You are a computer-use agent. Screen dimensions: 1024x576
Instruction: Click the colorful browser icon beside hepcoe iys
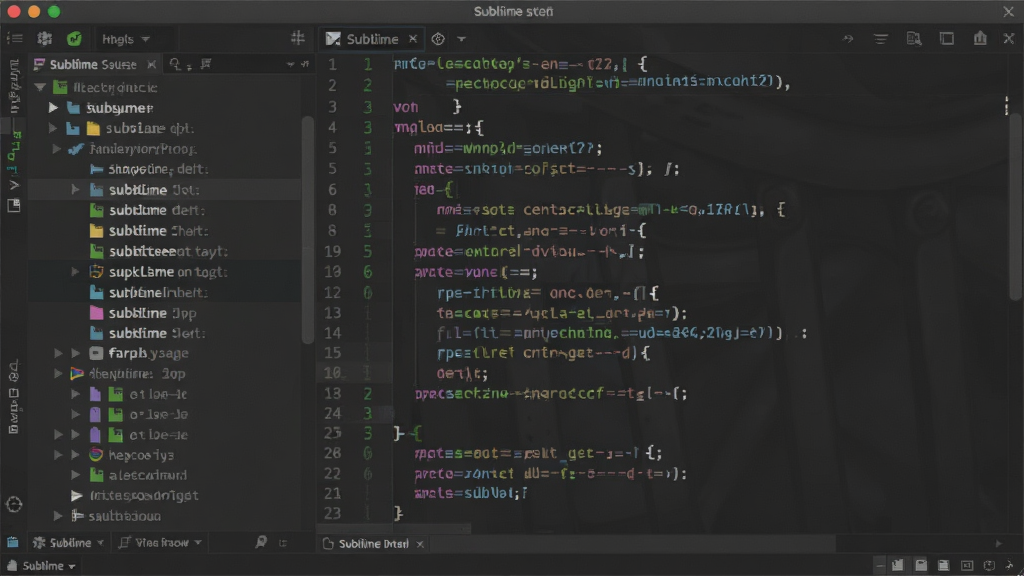pyautogui.click(x=97, y=455)
